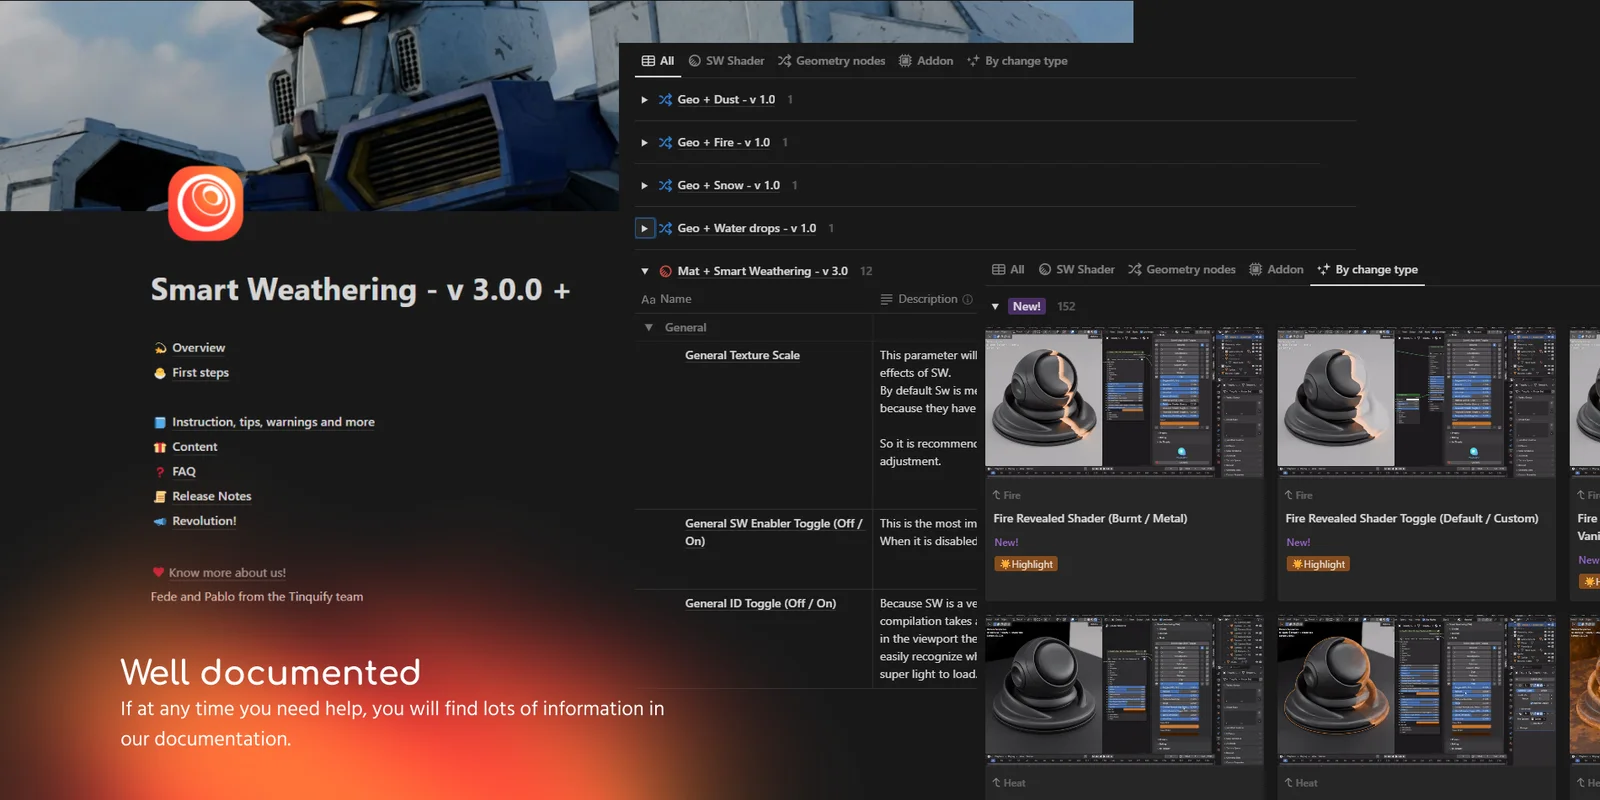
Task: Expand the Geo + Fire - v 1.0 group
Action: 644,143
